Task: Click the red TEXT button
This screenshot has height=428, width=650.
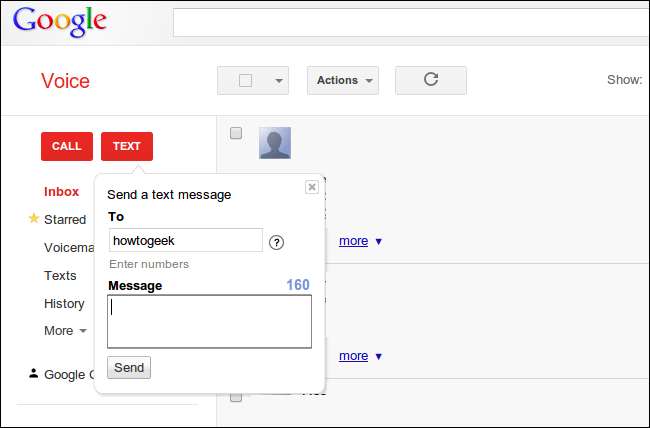Action: tap(127, 146)
